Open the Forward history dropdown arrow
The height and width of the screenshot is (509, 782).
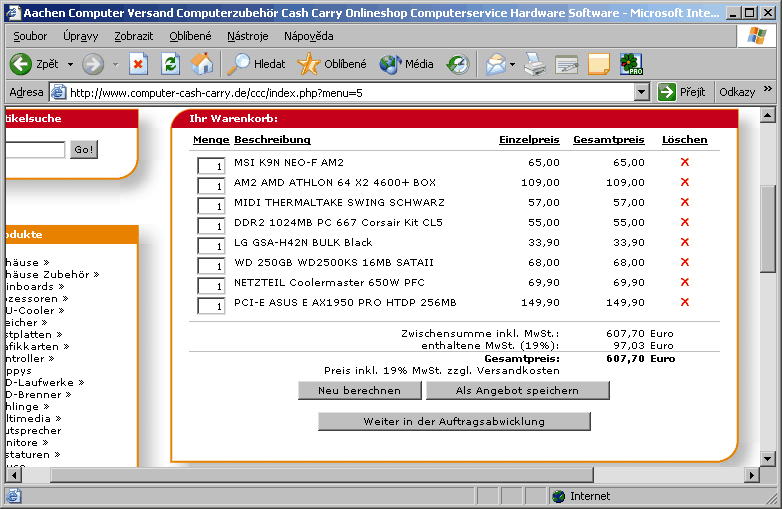click(116, 64)
